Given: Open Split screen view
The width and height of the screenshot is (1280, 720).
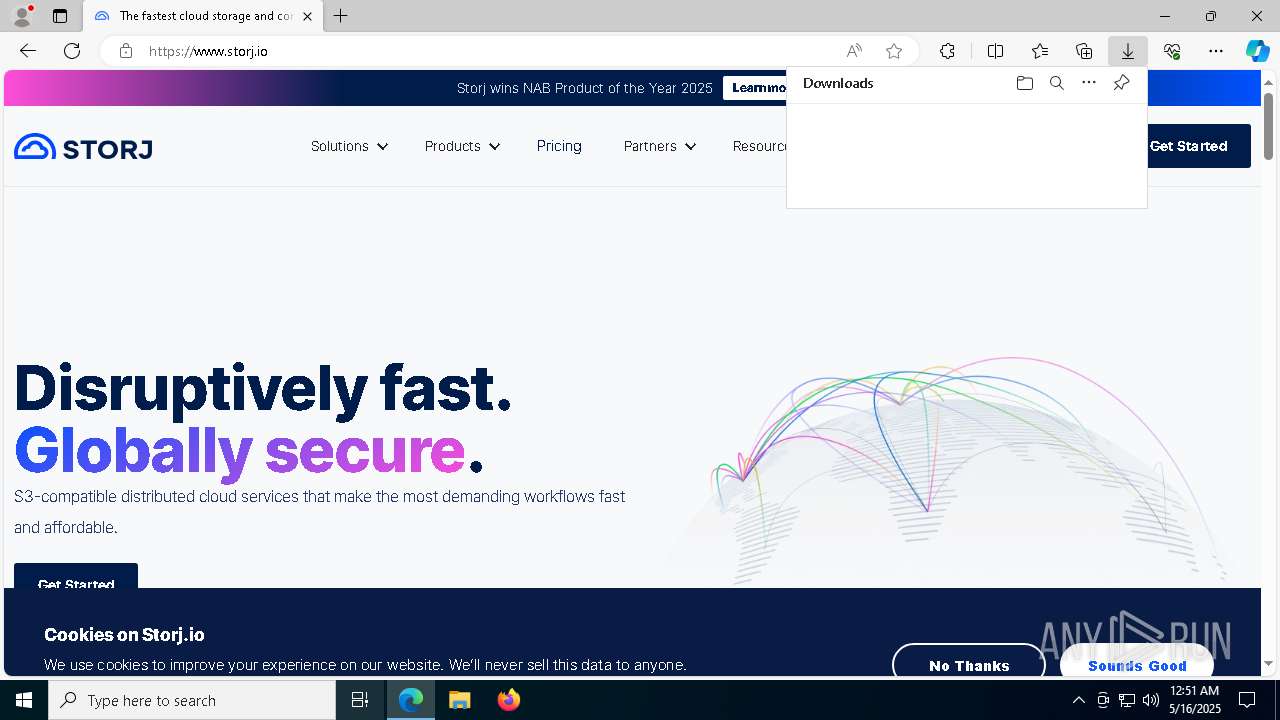Looking at the screenshot, I should point(996,51).
